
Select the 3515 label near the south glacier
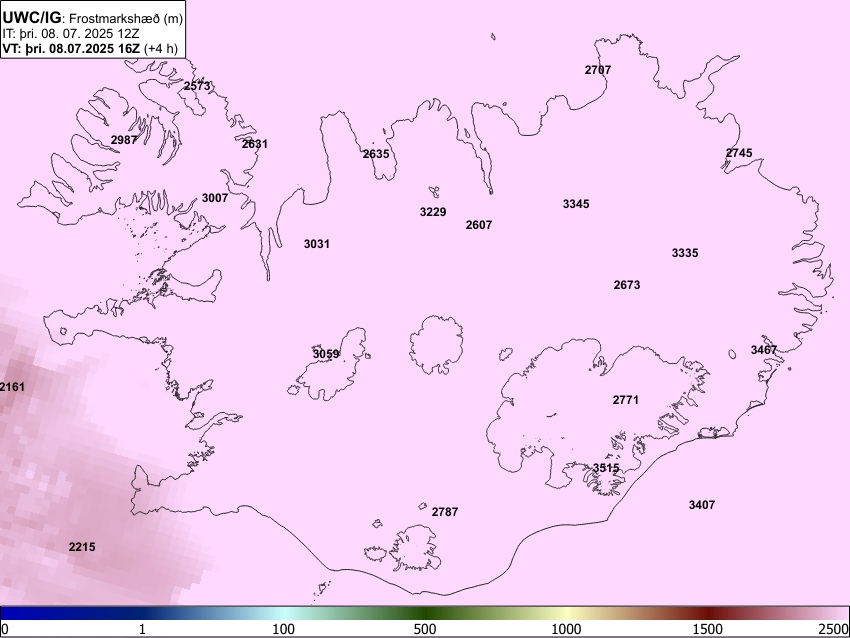[x=606, y=468]
